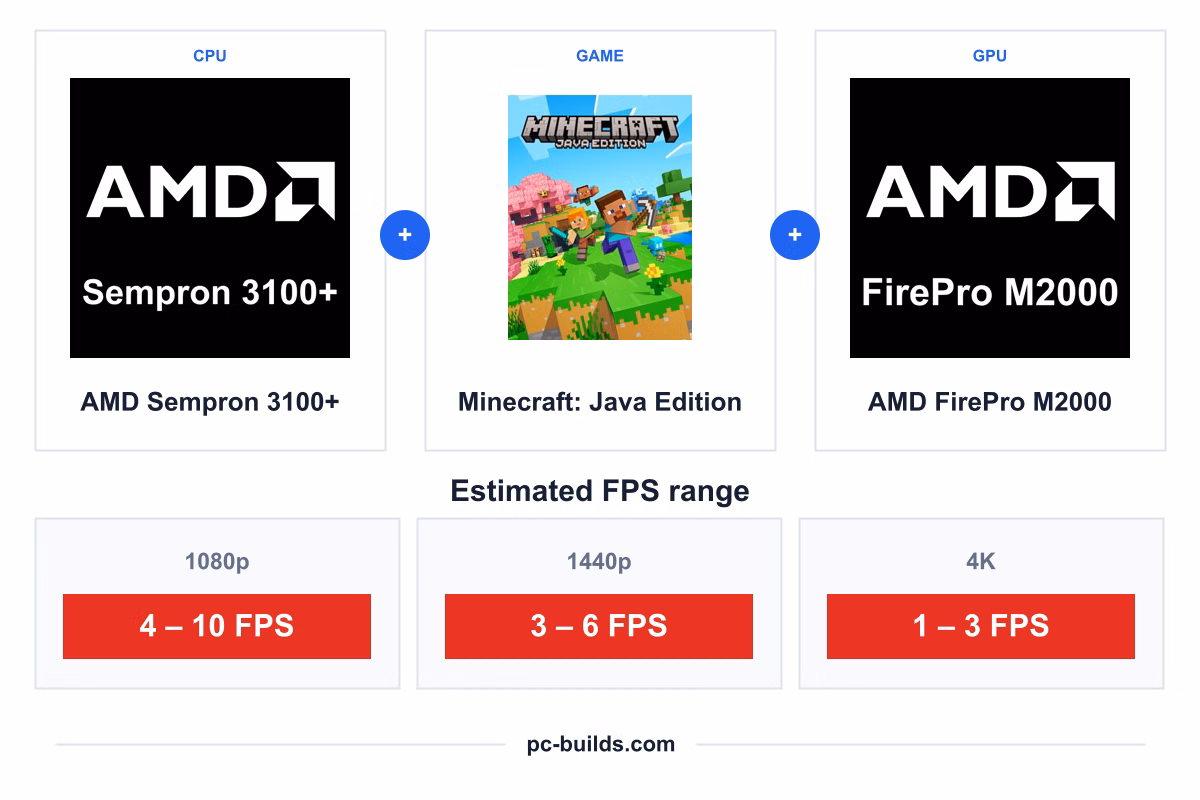Click the 3 – 6 FPS red bar
Viewport: 1200px width, 800px height.
coord(599,626)
